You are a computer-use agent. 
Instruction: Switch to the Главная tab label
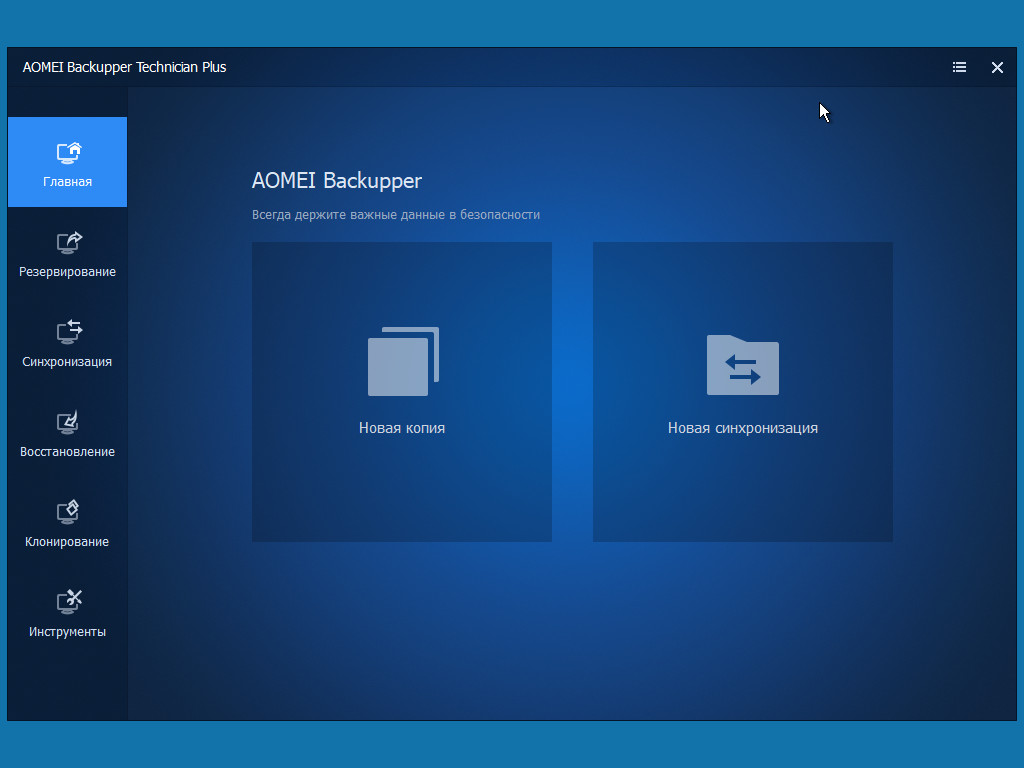point(67,182)
